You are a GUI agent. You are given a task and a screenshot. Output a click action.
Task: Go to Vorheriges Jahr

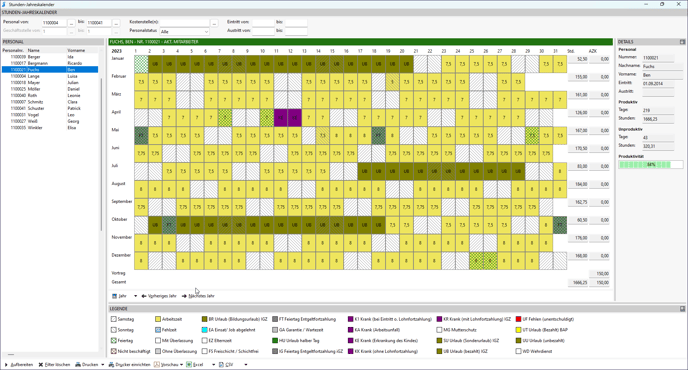pos(159,296)
